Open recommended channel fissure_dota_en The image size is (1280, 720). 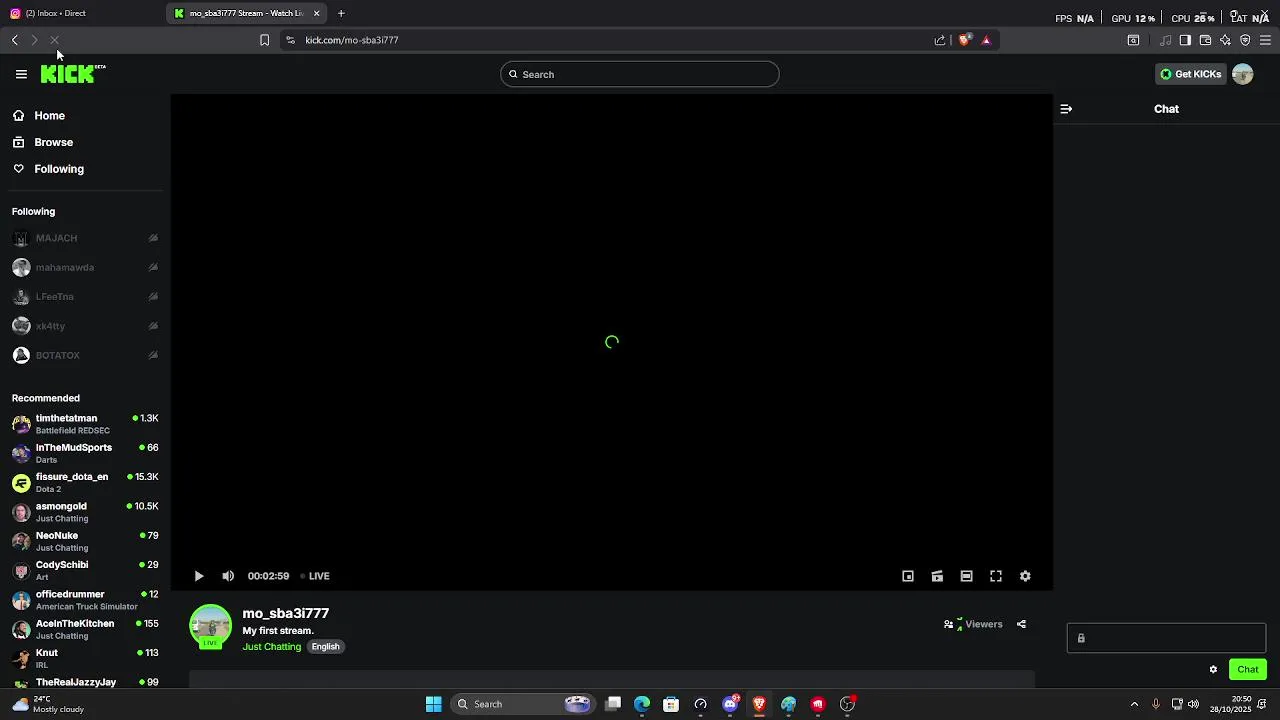click(85, 482)
